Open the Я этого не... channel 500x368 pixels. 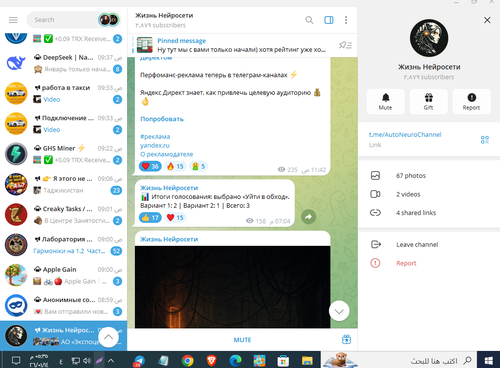63,185
